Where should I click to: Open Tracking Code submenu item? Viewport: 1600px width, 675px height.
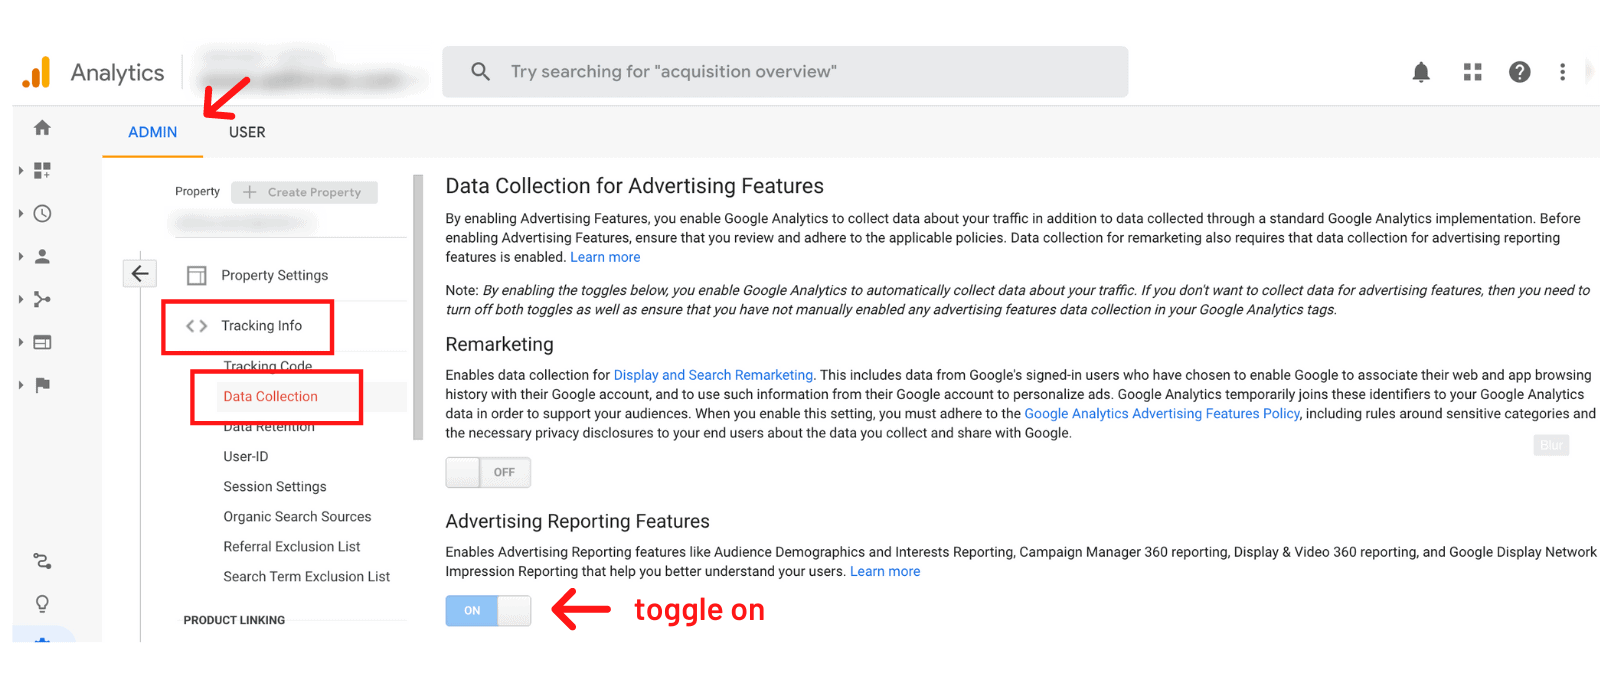click(x=268, y=366)
